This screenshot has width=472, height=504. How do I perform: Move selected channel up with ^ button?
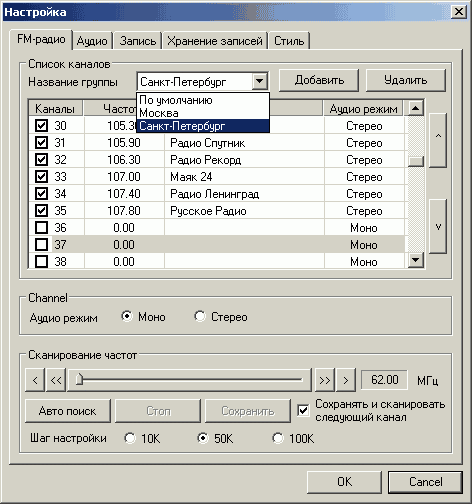(438, 140)
